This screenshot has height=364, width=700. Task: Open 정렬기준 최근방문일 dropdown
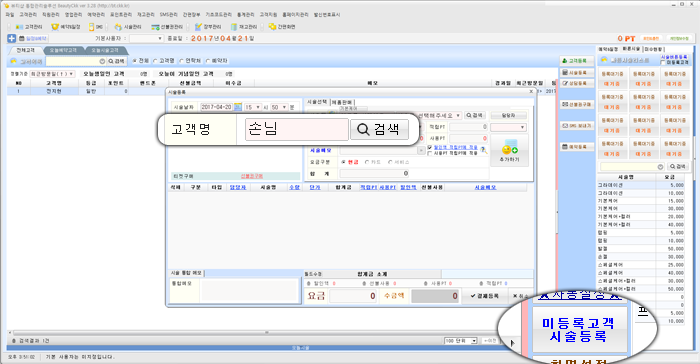coord(52,74)
